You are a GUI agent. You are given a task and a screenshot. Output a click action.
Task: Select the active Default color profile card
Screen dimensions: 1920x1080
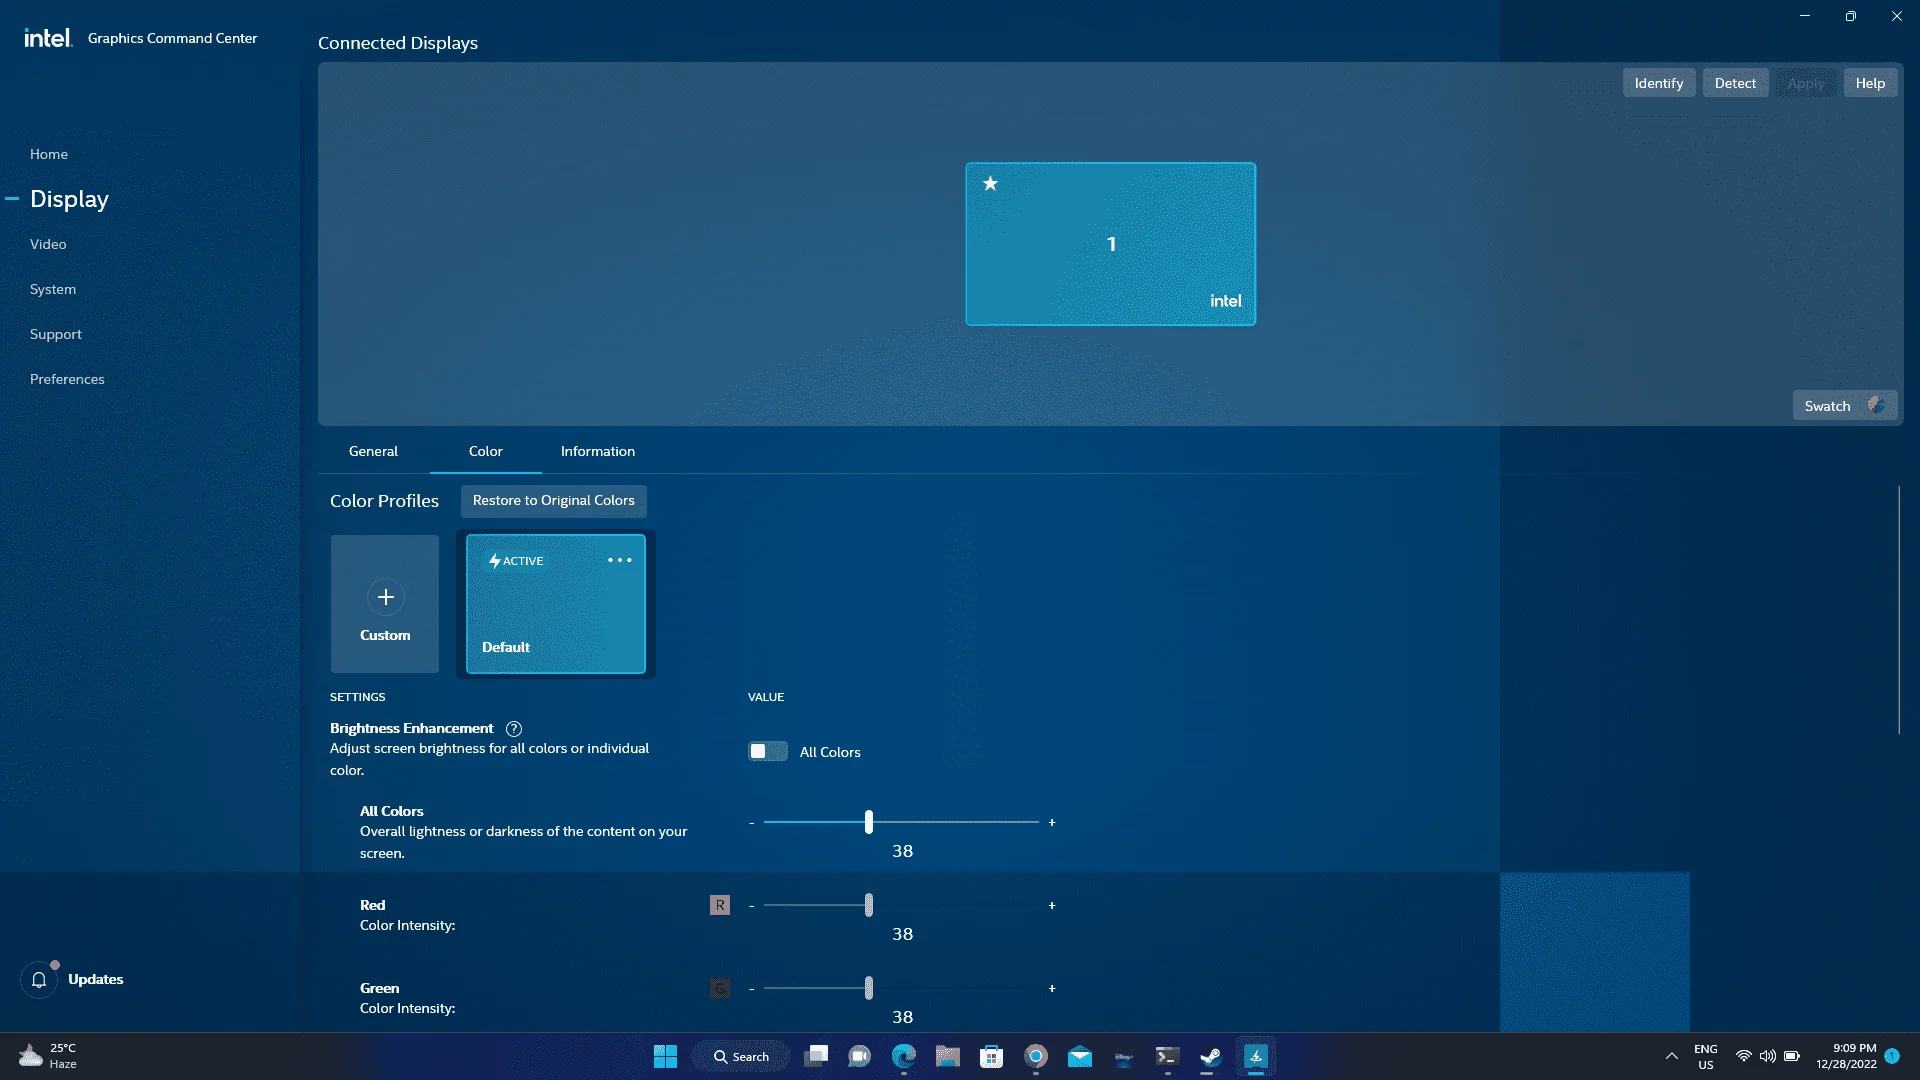pos(556,604)
